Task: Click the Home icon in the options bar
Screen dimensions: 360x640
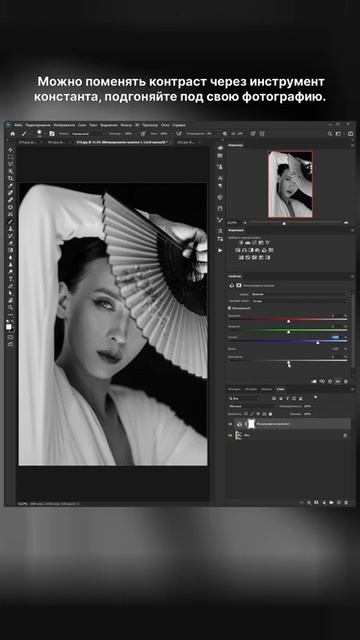Action: 13,133
